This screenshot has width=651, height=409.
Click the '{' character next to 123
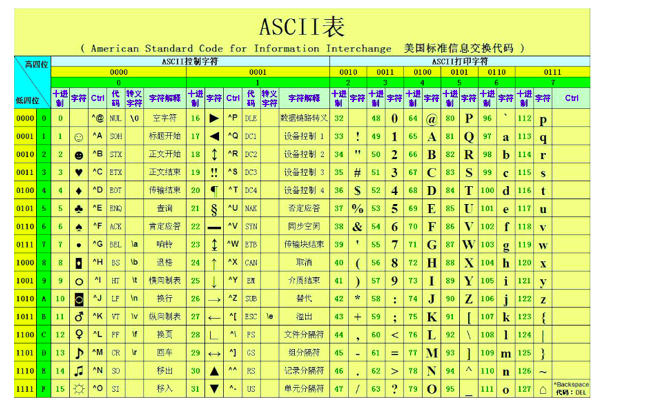pos(543,318)
